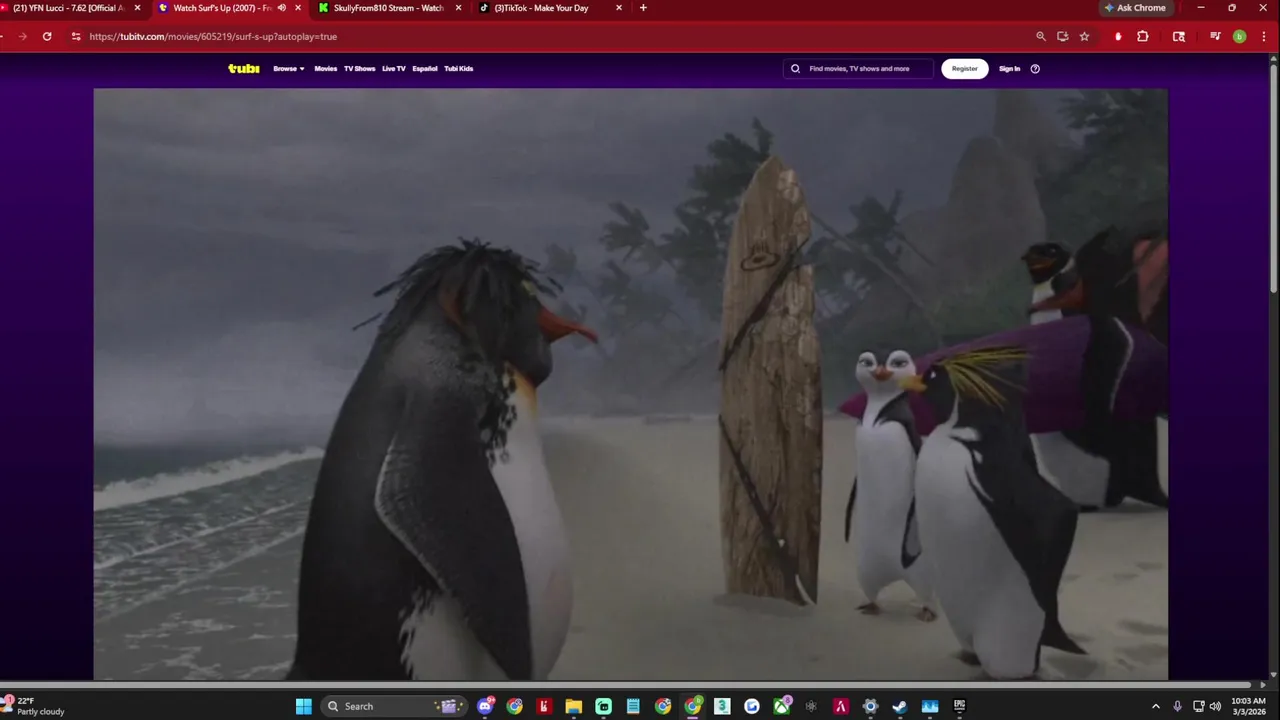The image size is (1280, 720).
Task: Open Steam from the taskbar
Action: (x=900, y=706)
